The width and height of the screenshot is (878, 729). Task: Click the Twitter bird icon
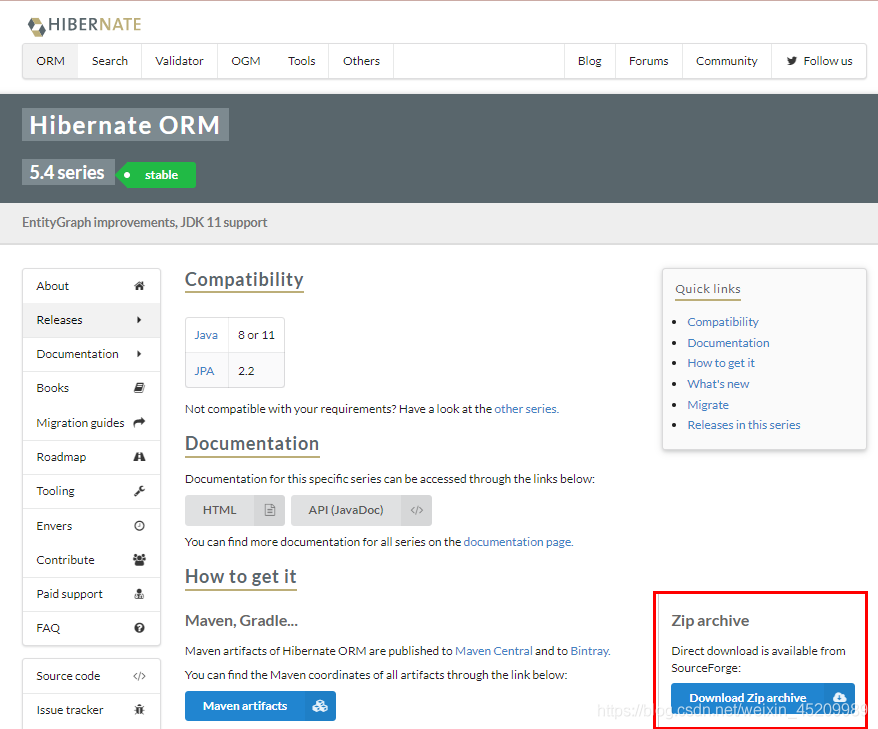click(792, 61)
